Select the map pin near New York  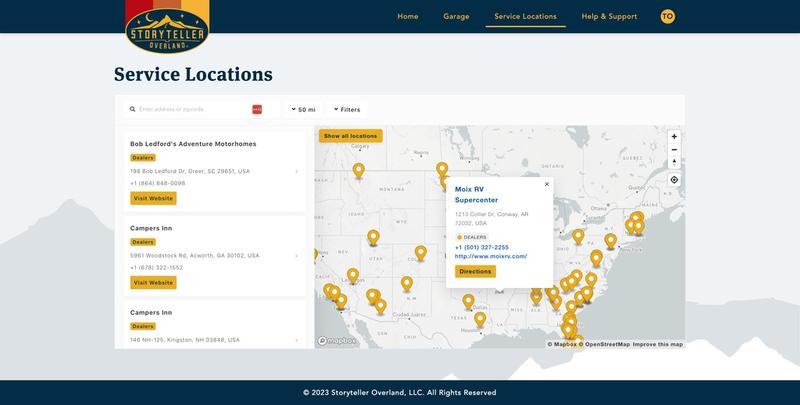click(611, 241)
